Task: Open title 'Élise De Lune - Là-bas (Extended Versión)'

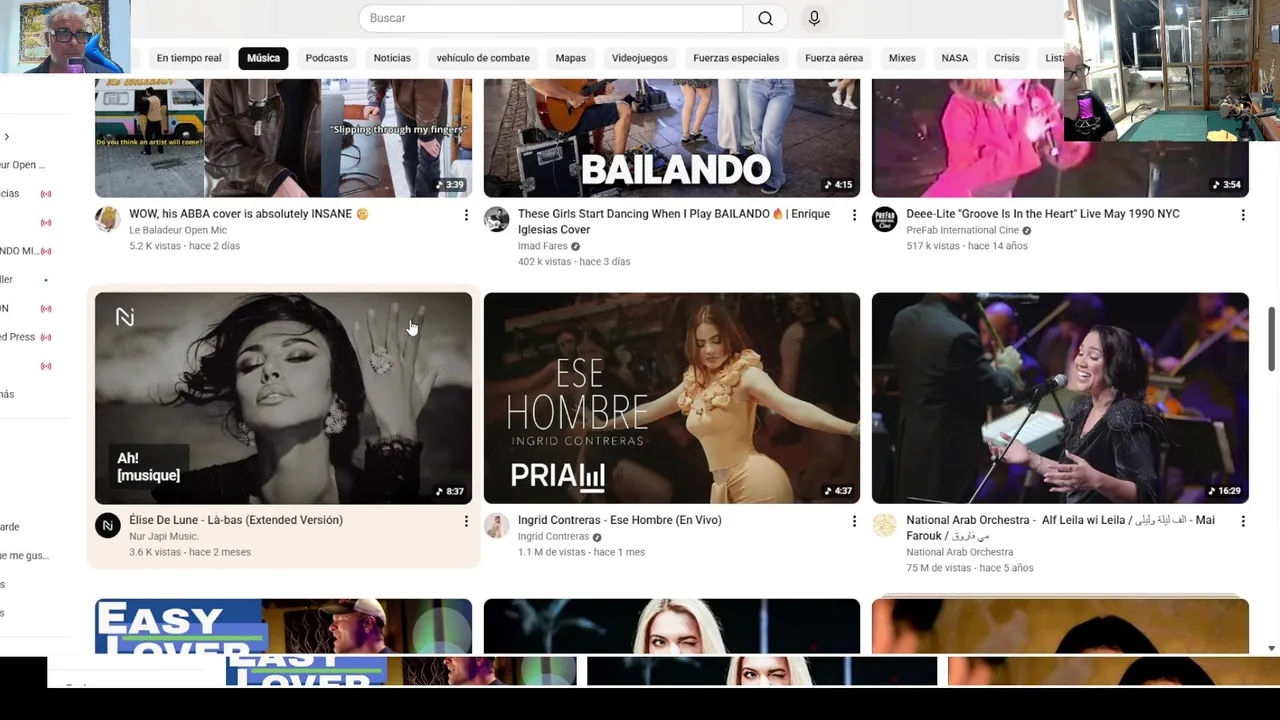Action: (x=236, y=520)
